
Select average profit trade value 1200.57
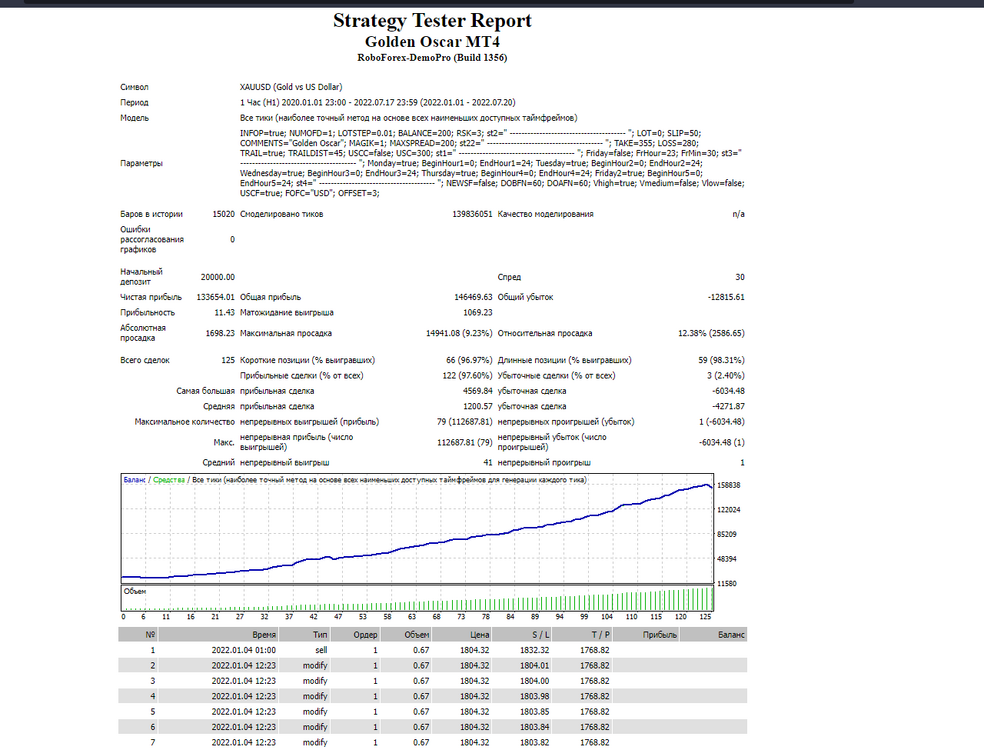point(478,406)
